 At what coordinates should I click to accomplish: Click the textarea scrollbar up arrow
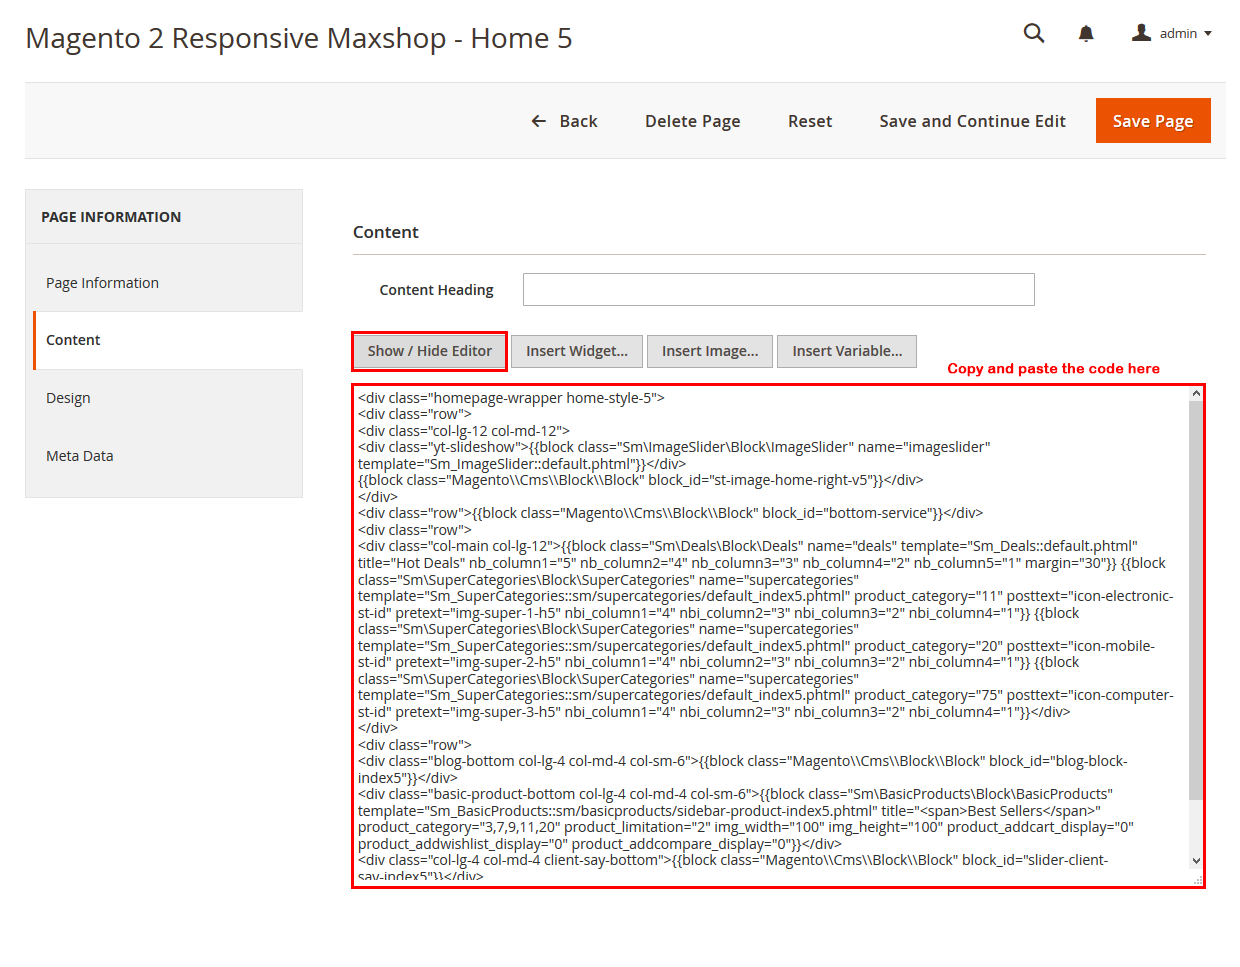coord(1196,394)
